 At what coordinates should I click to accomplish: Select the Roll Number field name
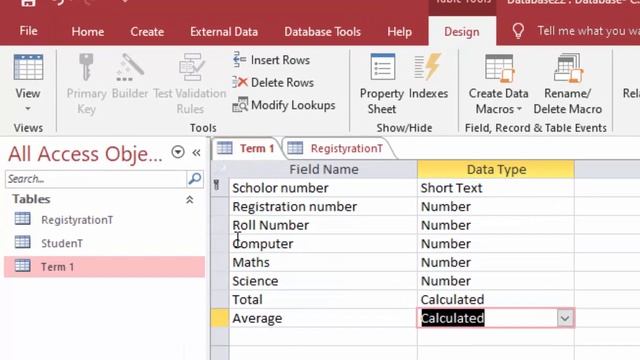pos(323,225)
